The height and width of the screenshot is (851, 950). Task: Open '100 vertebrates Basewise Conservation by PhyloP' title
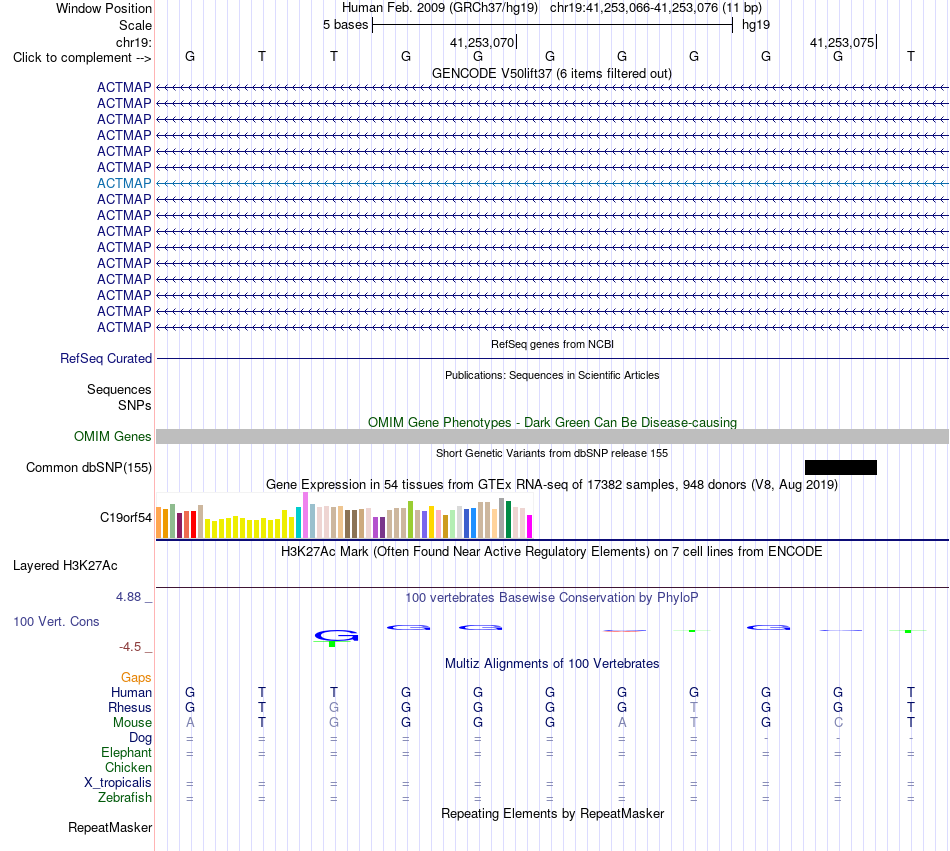(x=552, y=598)
